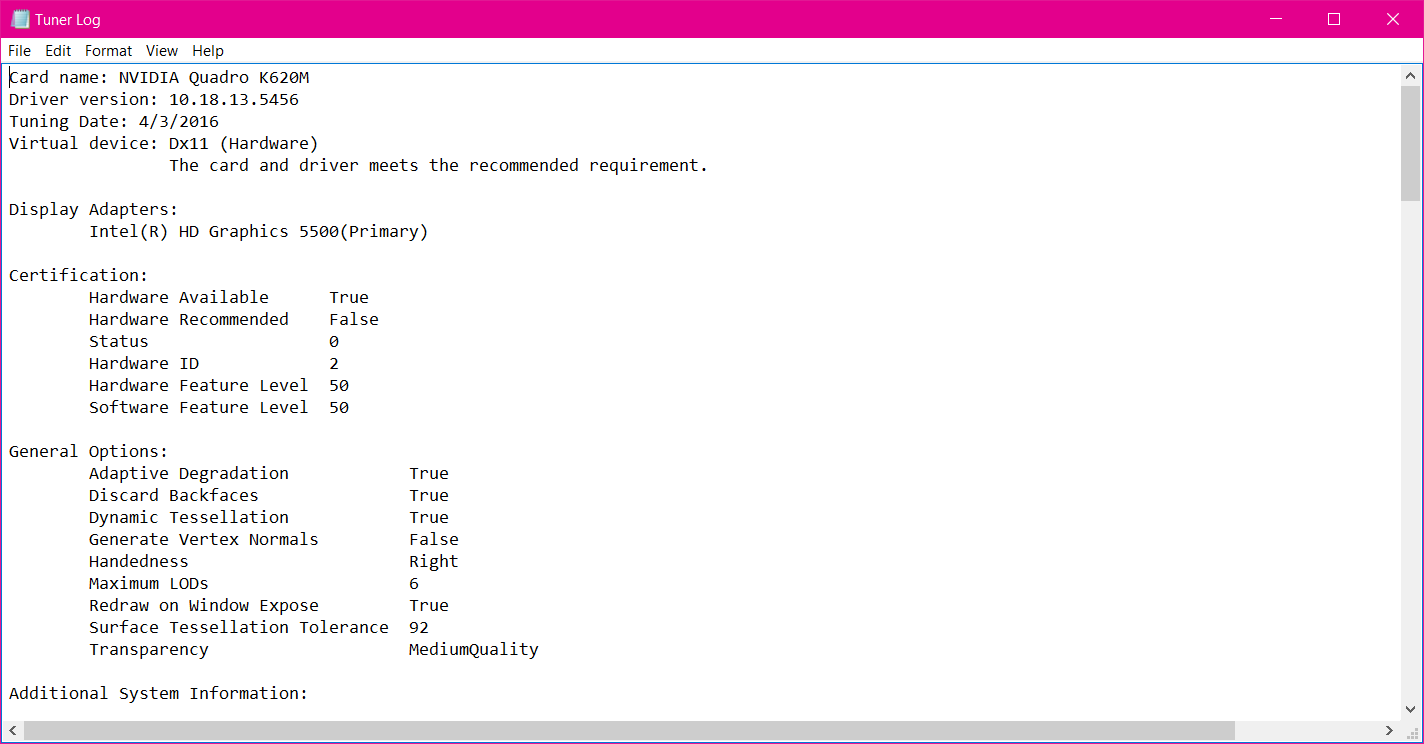The image size is (1424, 744).
Task: Click the 'Generate Vertex Normals' label
Action: tap(204, 539)
